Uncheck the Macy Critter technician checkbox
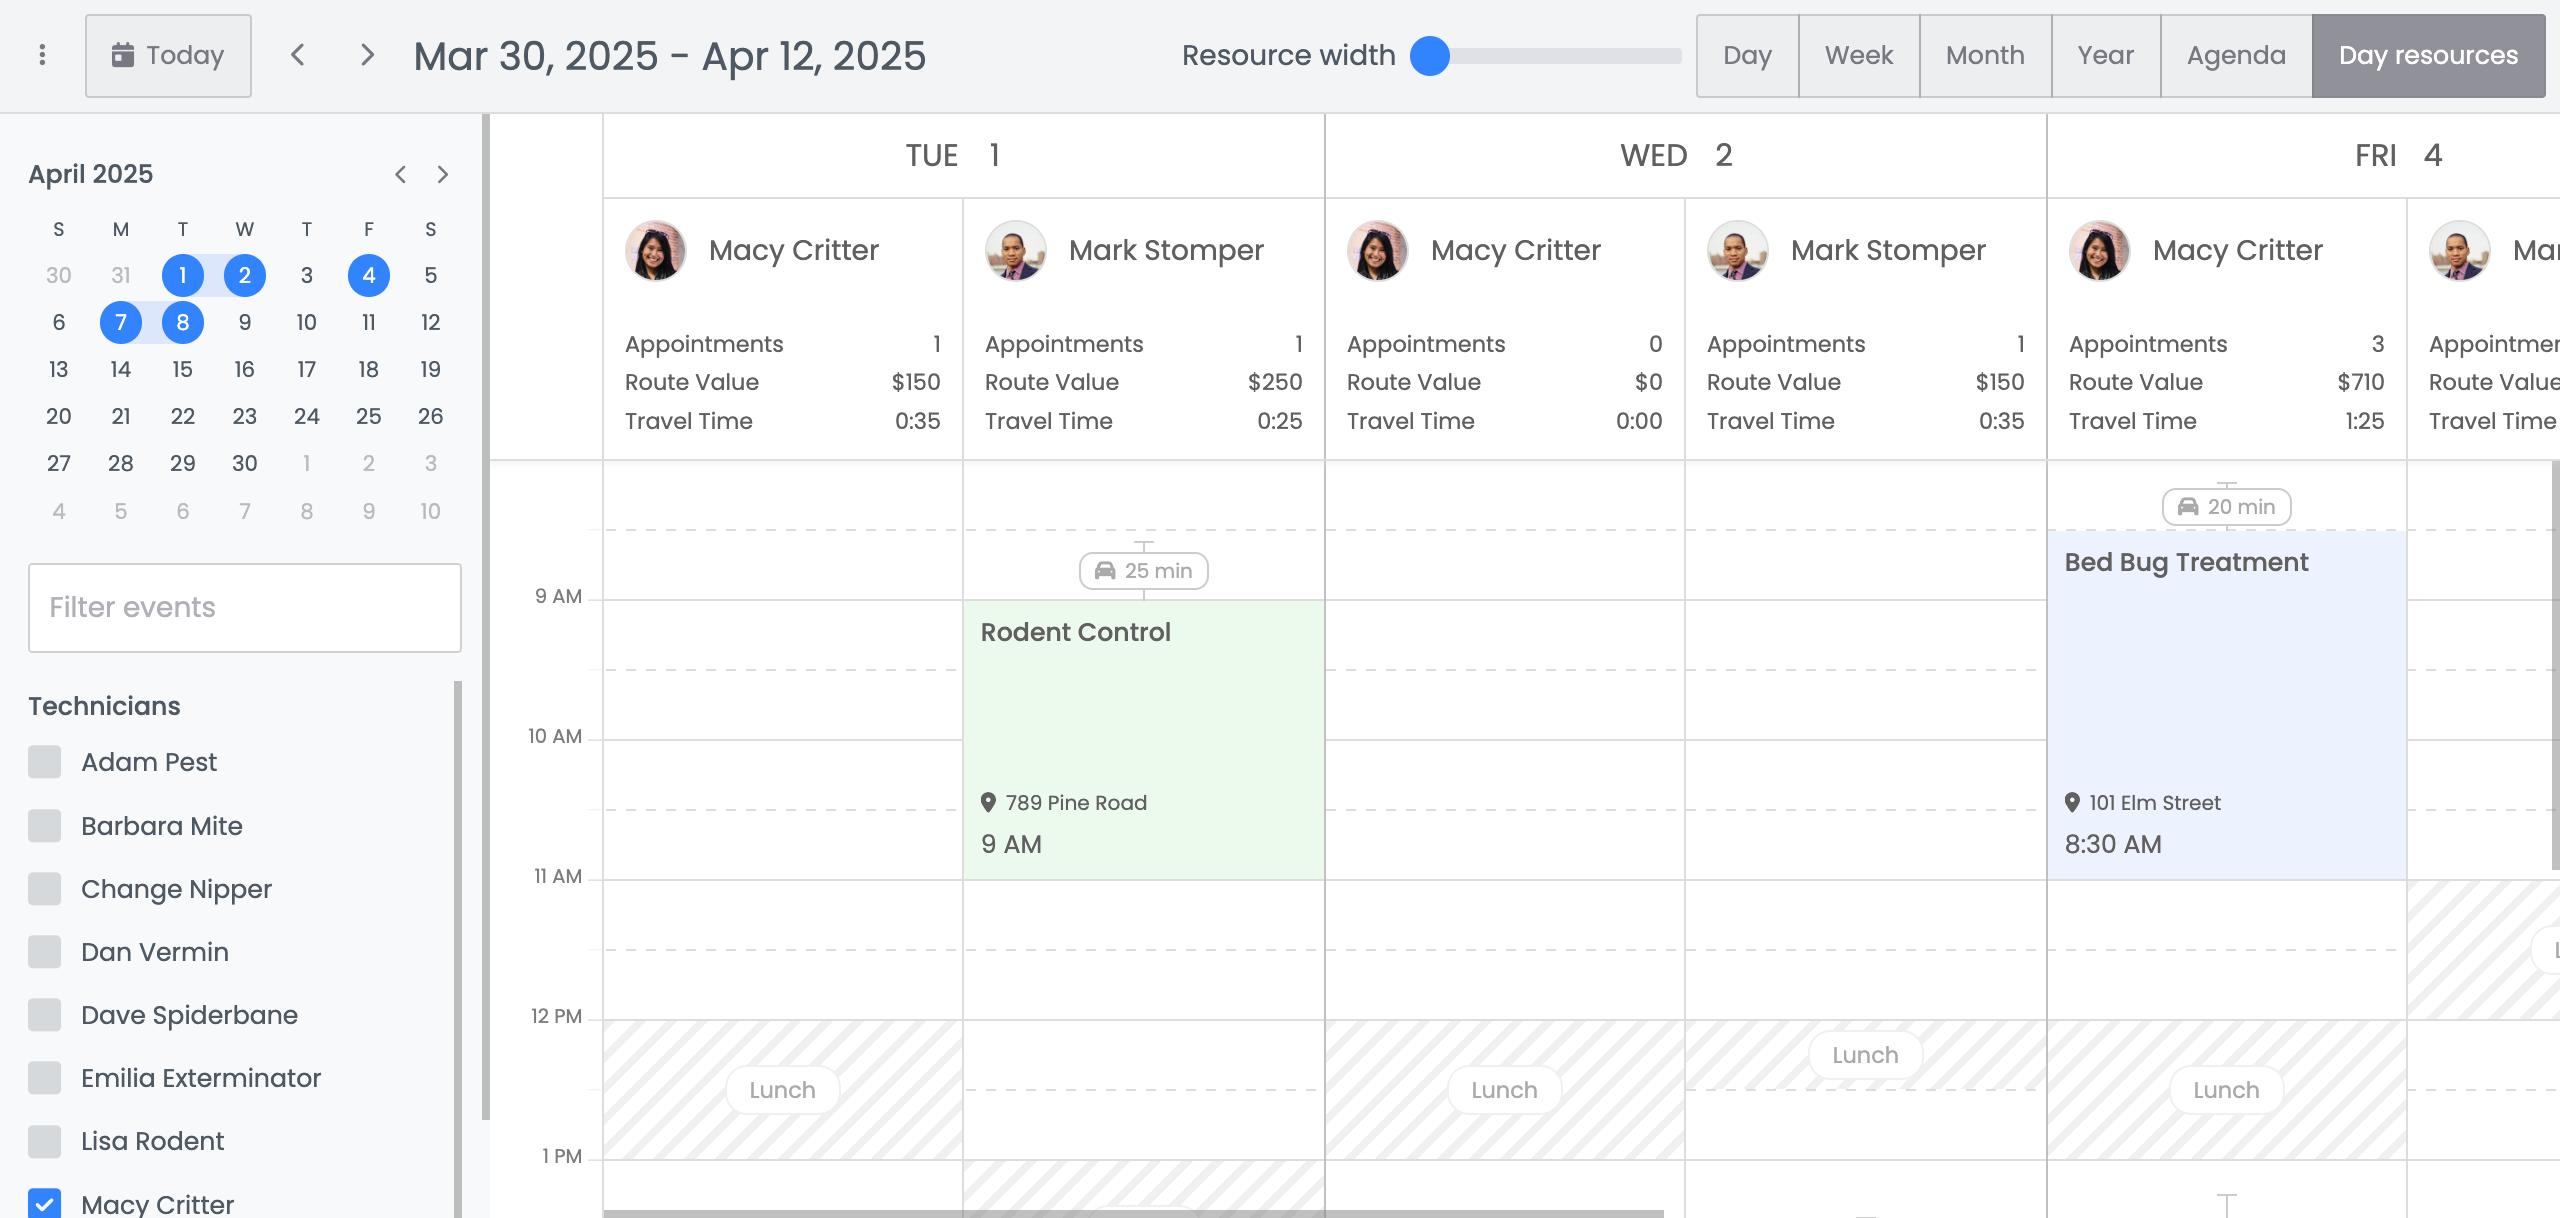The height and width of the screenshot is (1218, 2560). click(45, 1202)
